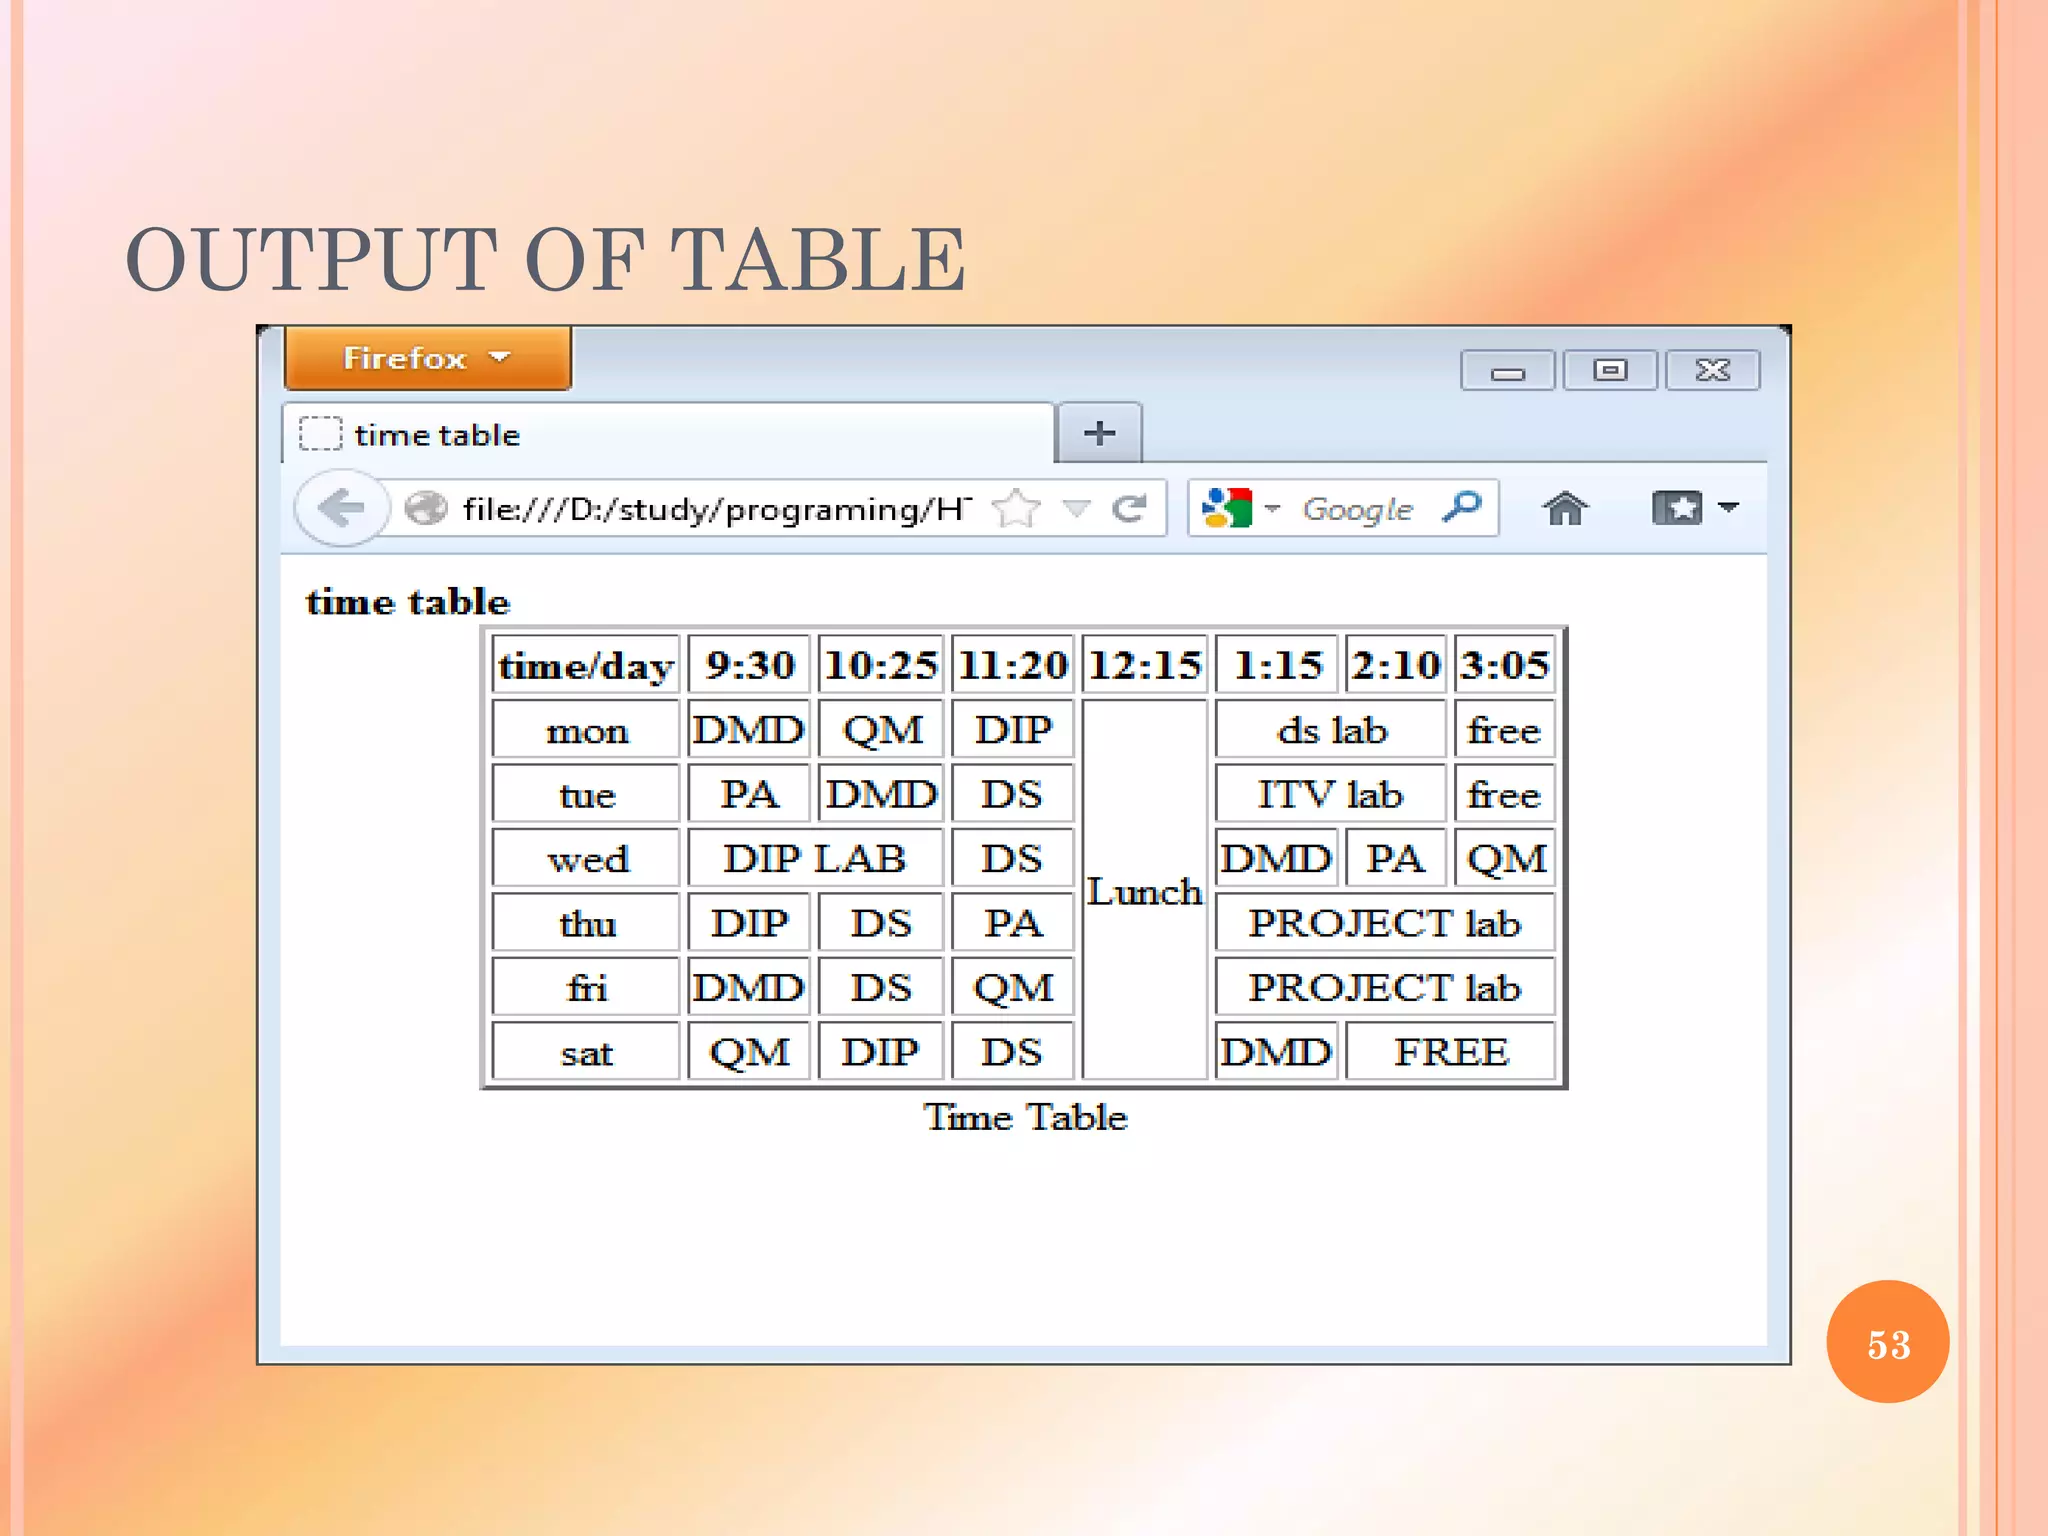This screenshot has height=1536, width=2048.
Task: Open a new tab with plus button
Action: pos(1099,433)
